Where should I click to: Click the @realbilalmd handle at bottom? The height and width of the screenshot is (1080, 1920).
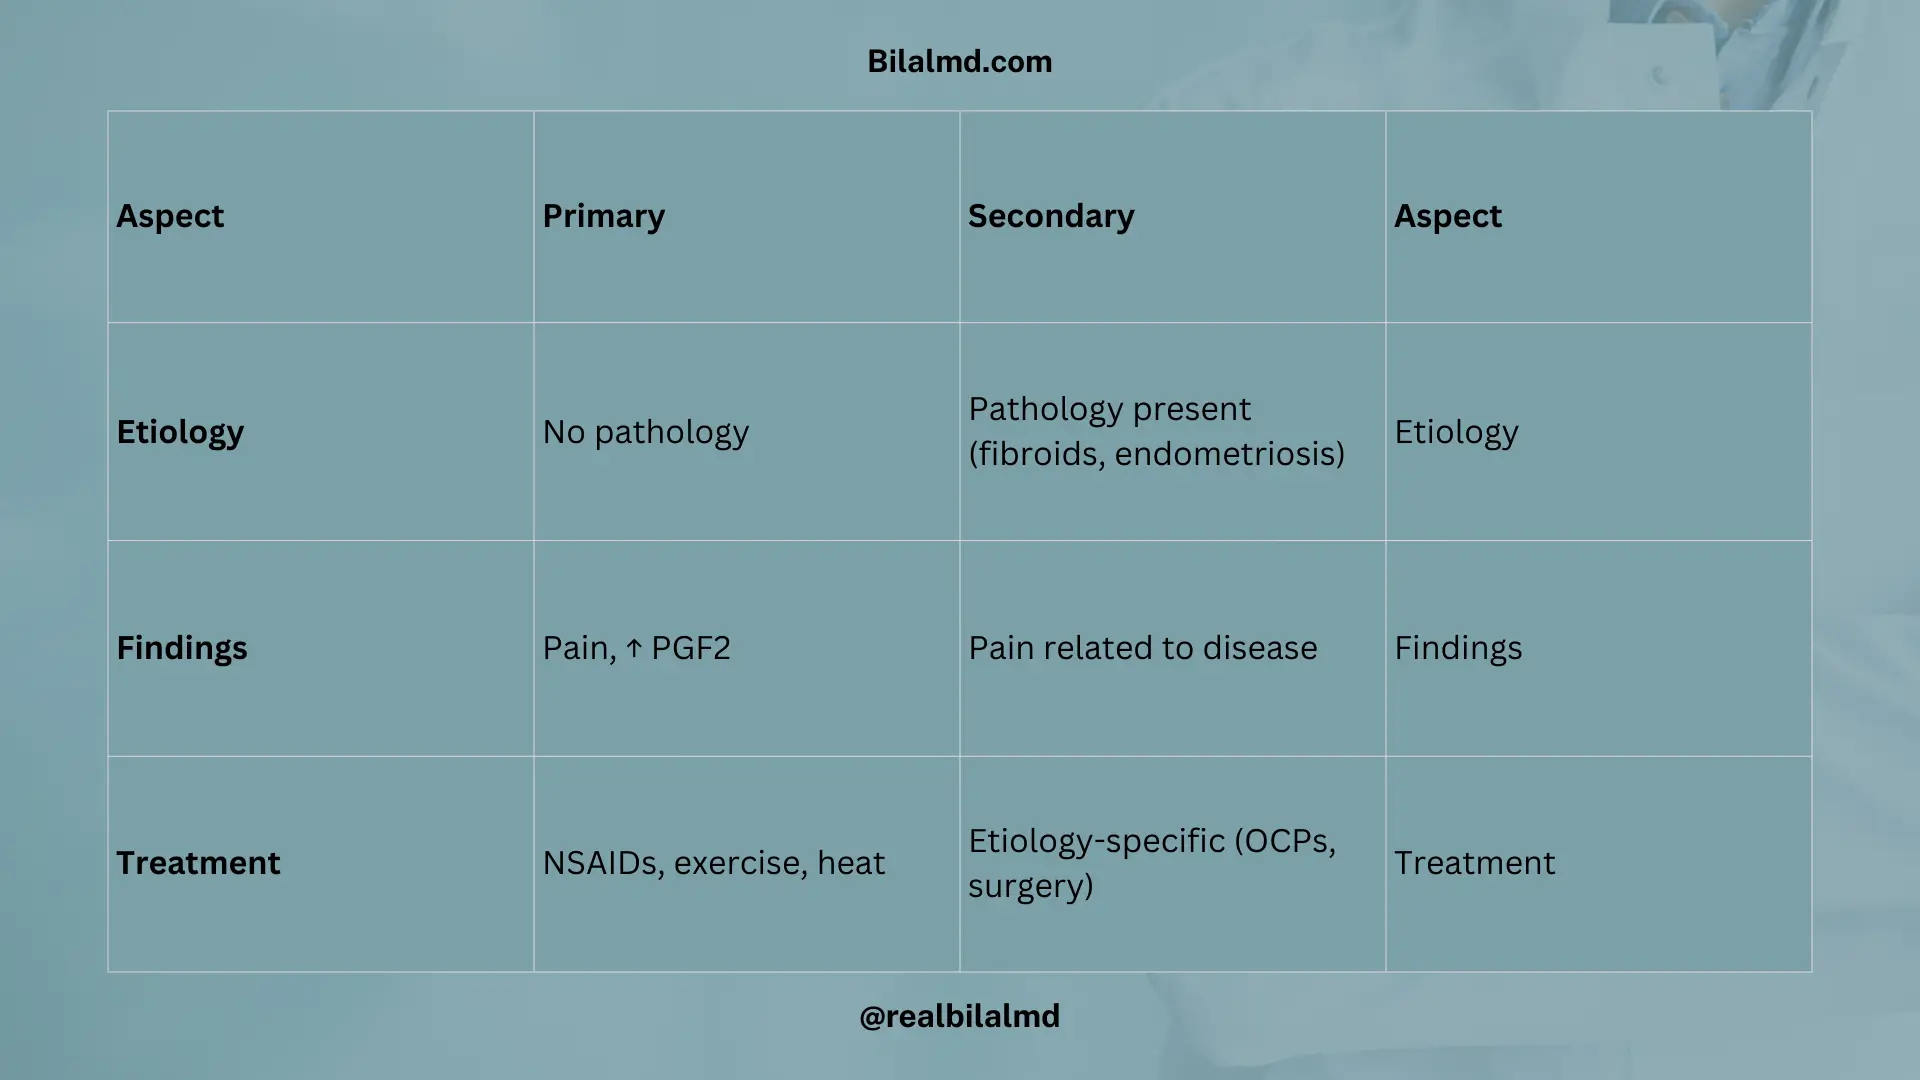point(959,1016)
